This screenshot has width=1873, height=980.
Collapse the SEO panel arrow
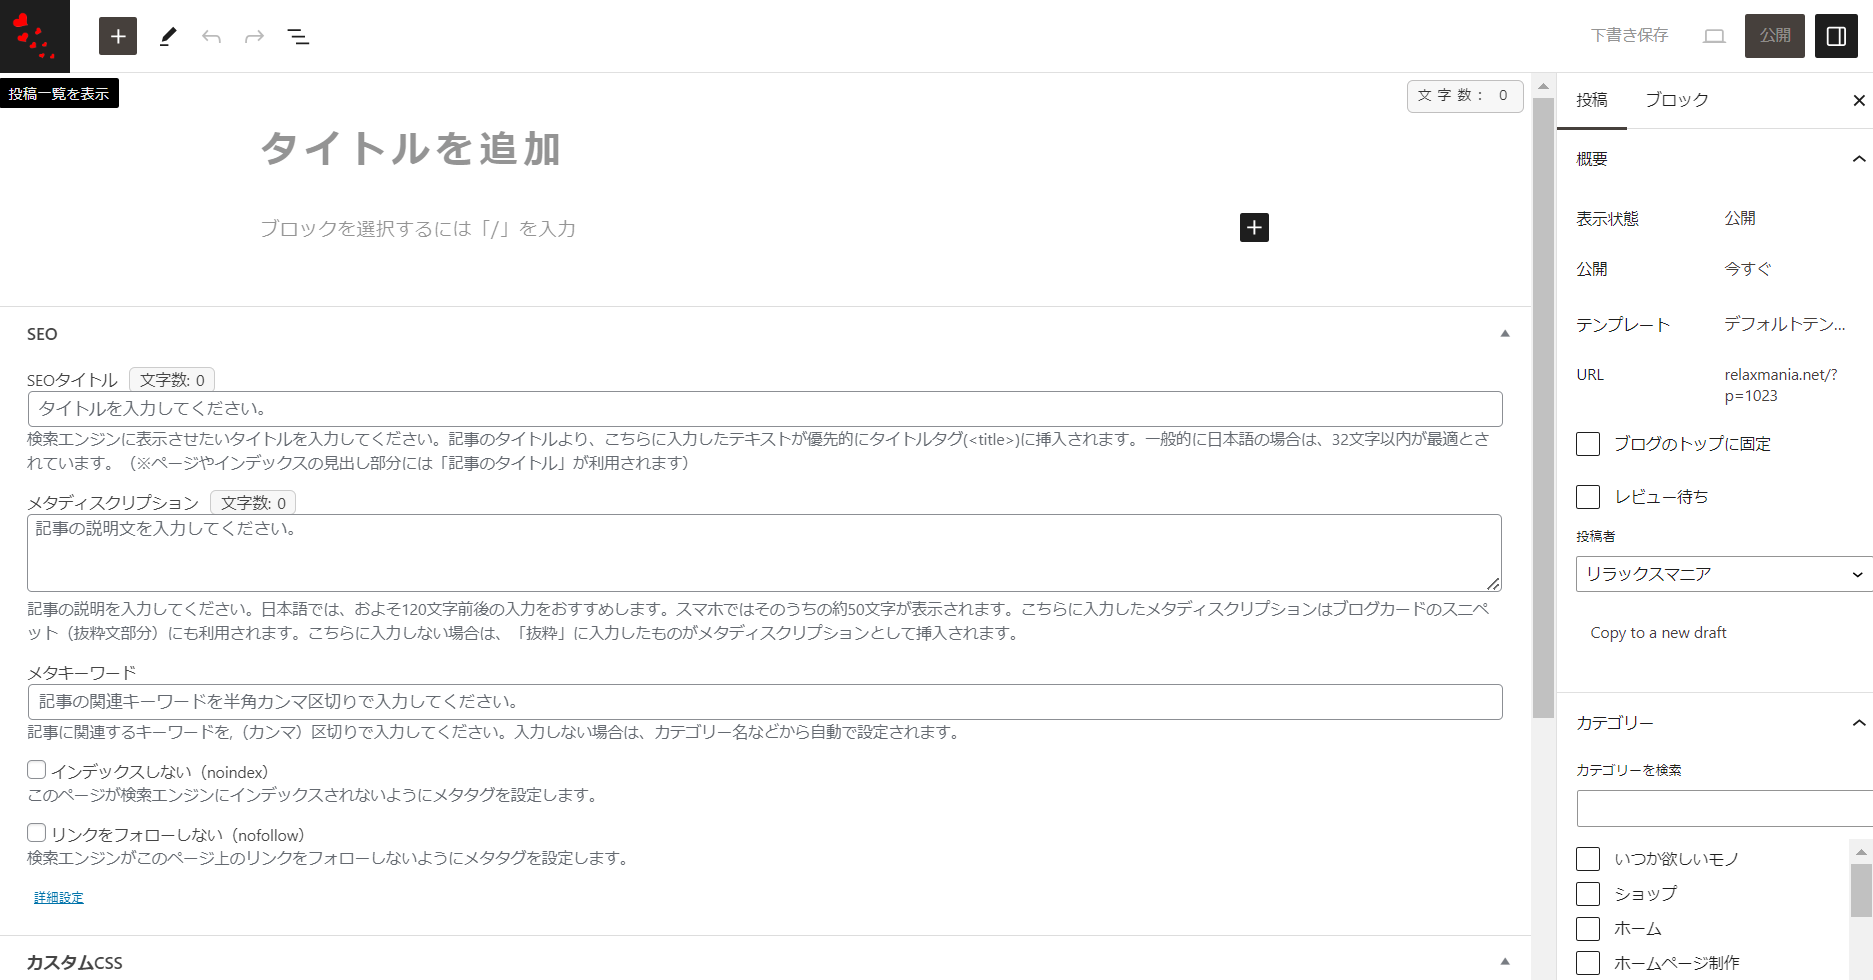click(x=1505, y=334)
